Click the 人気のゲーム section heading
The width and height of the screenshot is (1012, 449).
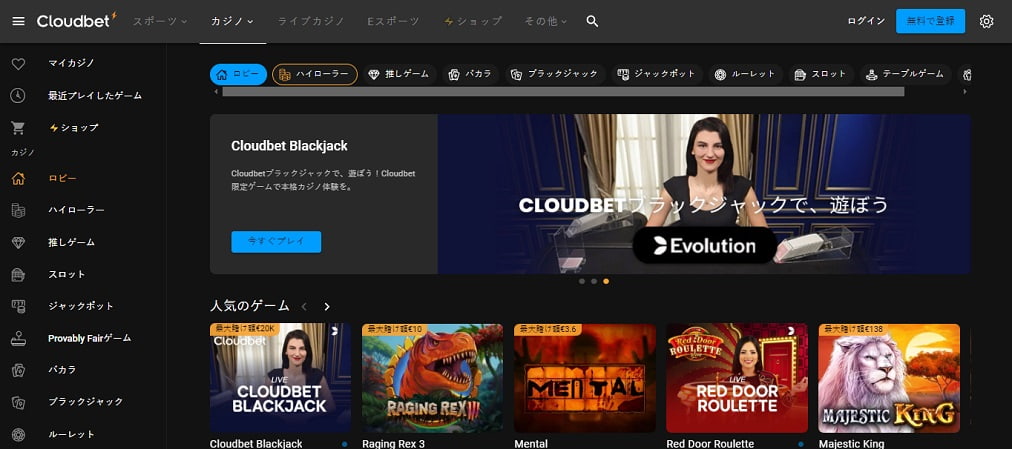pos(250,306)
